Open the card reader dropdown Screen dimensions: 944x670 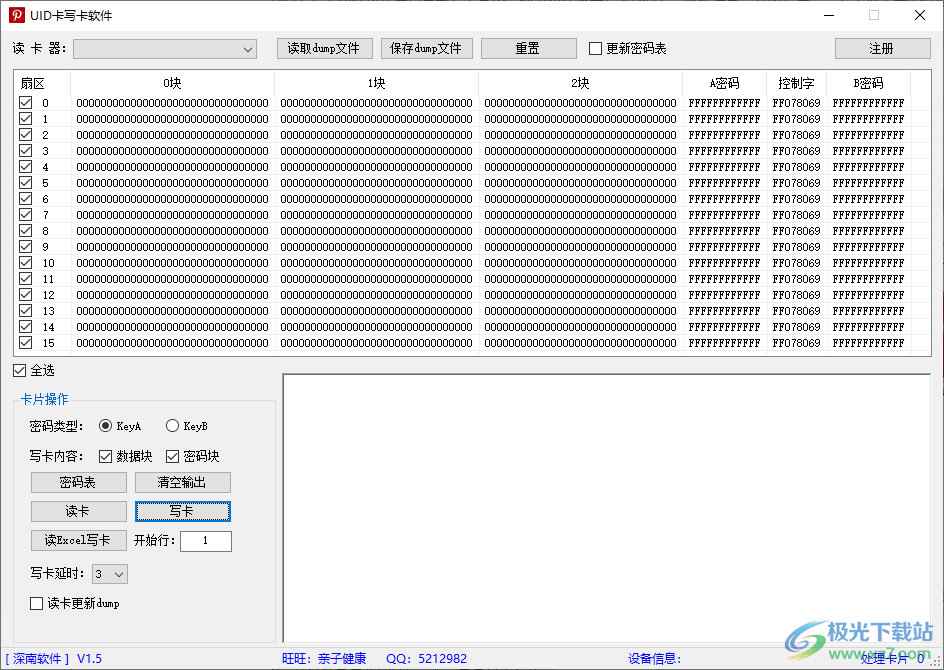tap(165, 49)
